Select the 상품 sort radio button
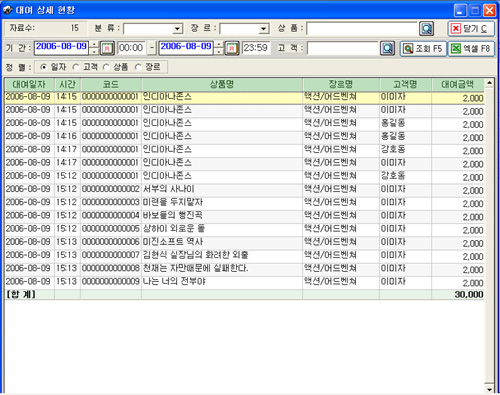Screen dimensions: 500x395 (106, 67)
